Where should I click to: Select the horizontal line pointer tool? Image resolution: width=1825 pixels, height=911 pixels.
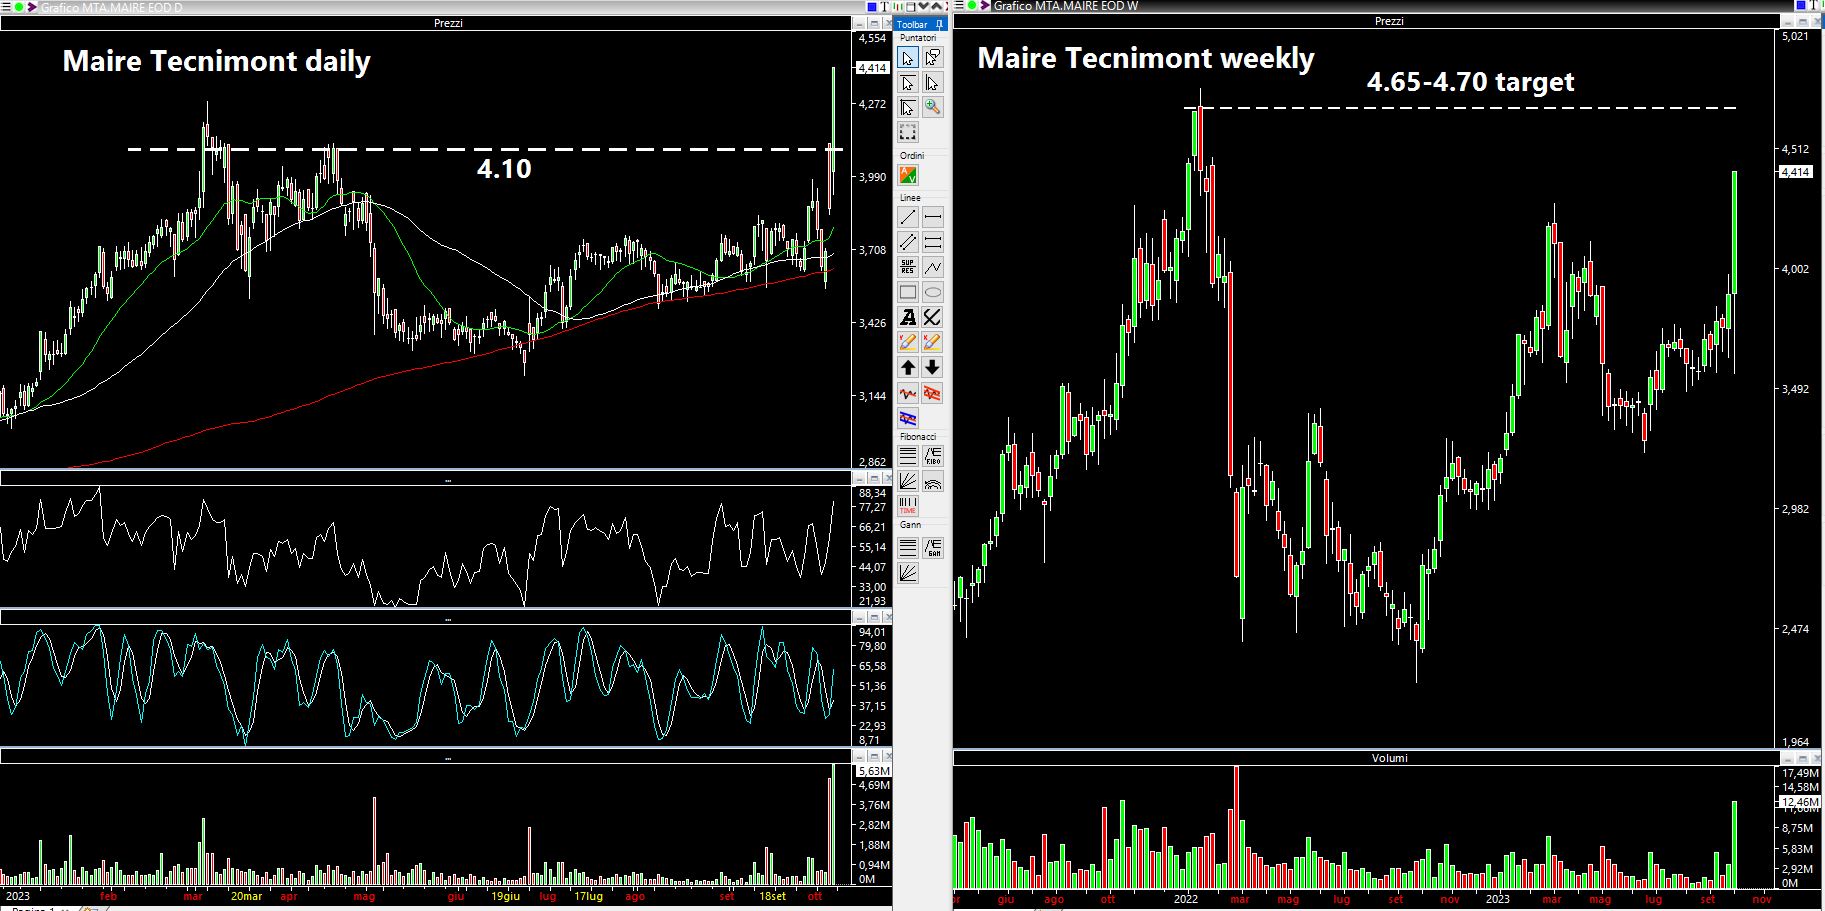click(x=908, y=82)
